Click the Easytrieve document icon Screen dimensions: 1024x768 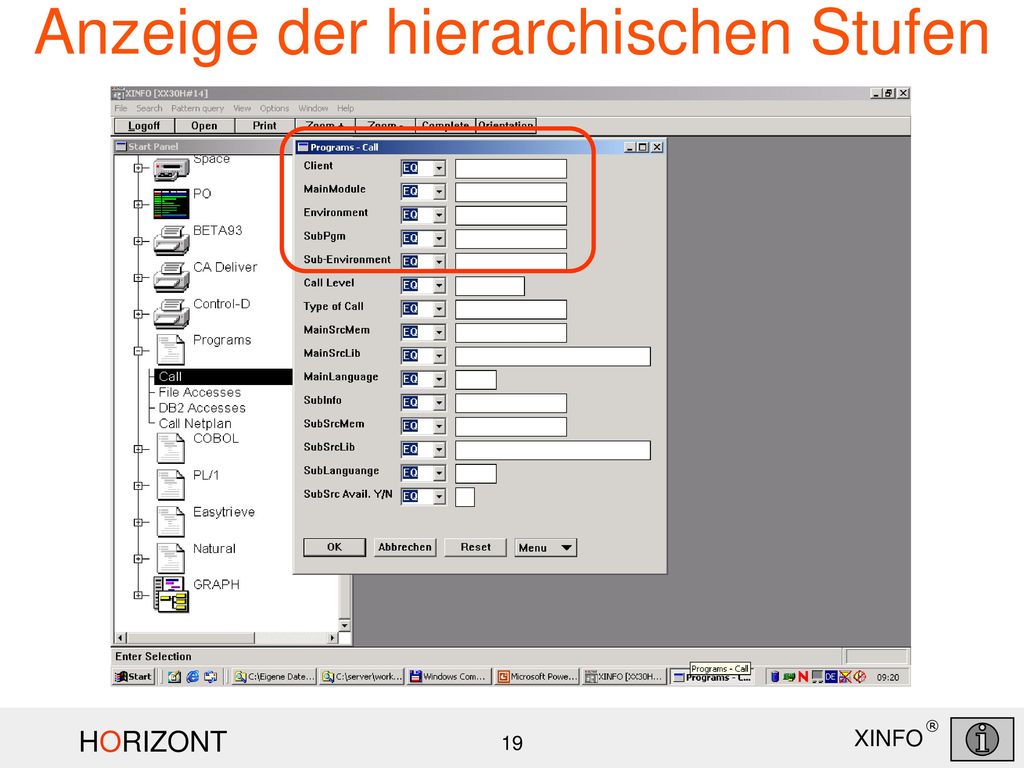point(170,521)
